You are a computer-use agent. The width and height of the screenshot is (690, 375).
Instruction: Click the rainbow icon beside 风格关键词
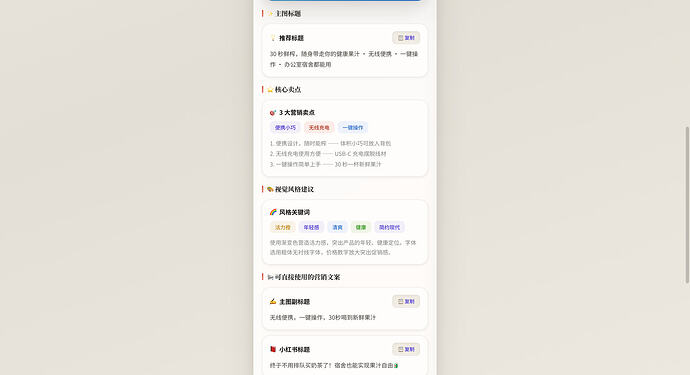273,212
